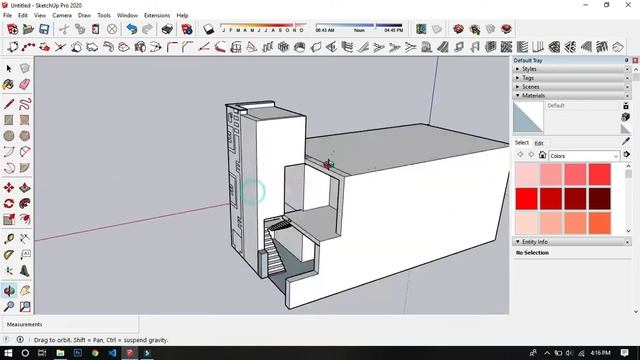The height and width of the screenshot is (360, 640).
Task: Activate the Orbit tool
Action: coord(9,291)
